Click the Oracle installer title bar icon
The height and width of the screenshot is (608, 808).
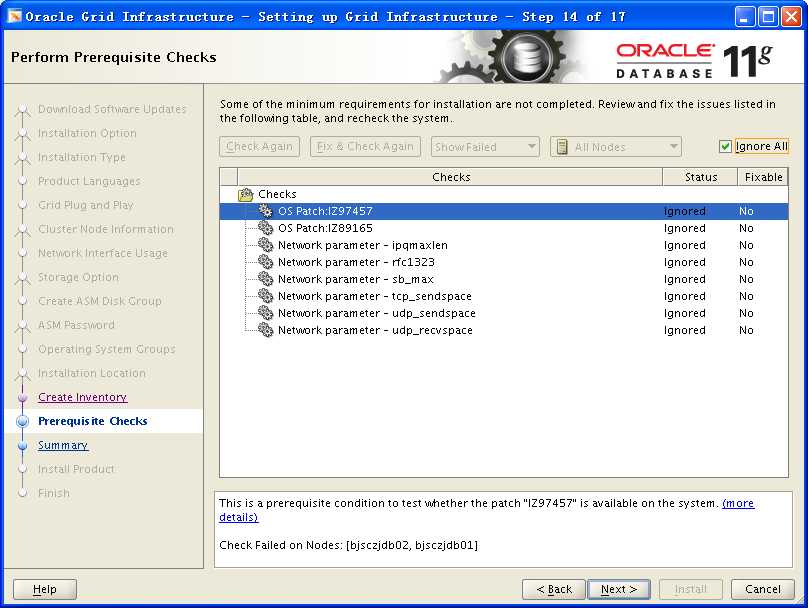click(x=14, y=16)
